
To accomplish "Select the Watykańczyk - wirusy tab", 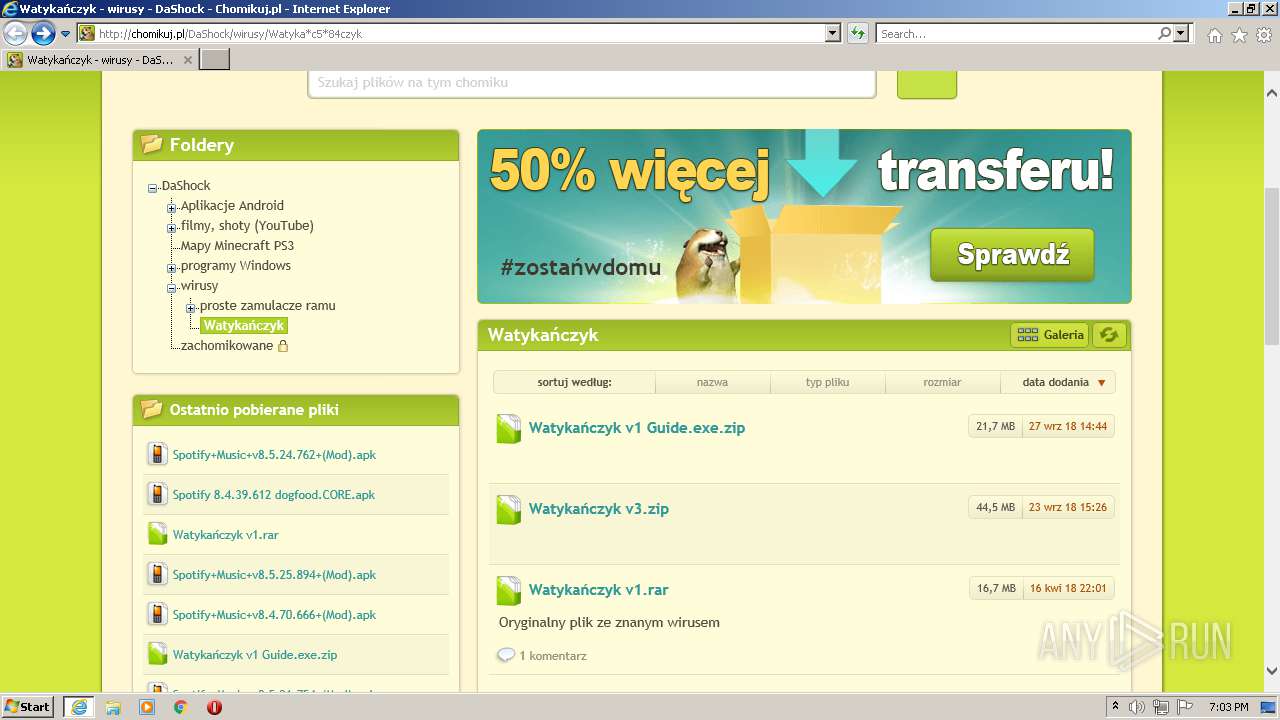I will click(x=99, y=60).
